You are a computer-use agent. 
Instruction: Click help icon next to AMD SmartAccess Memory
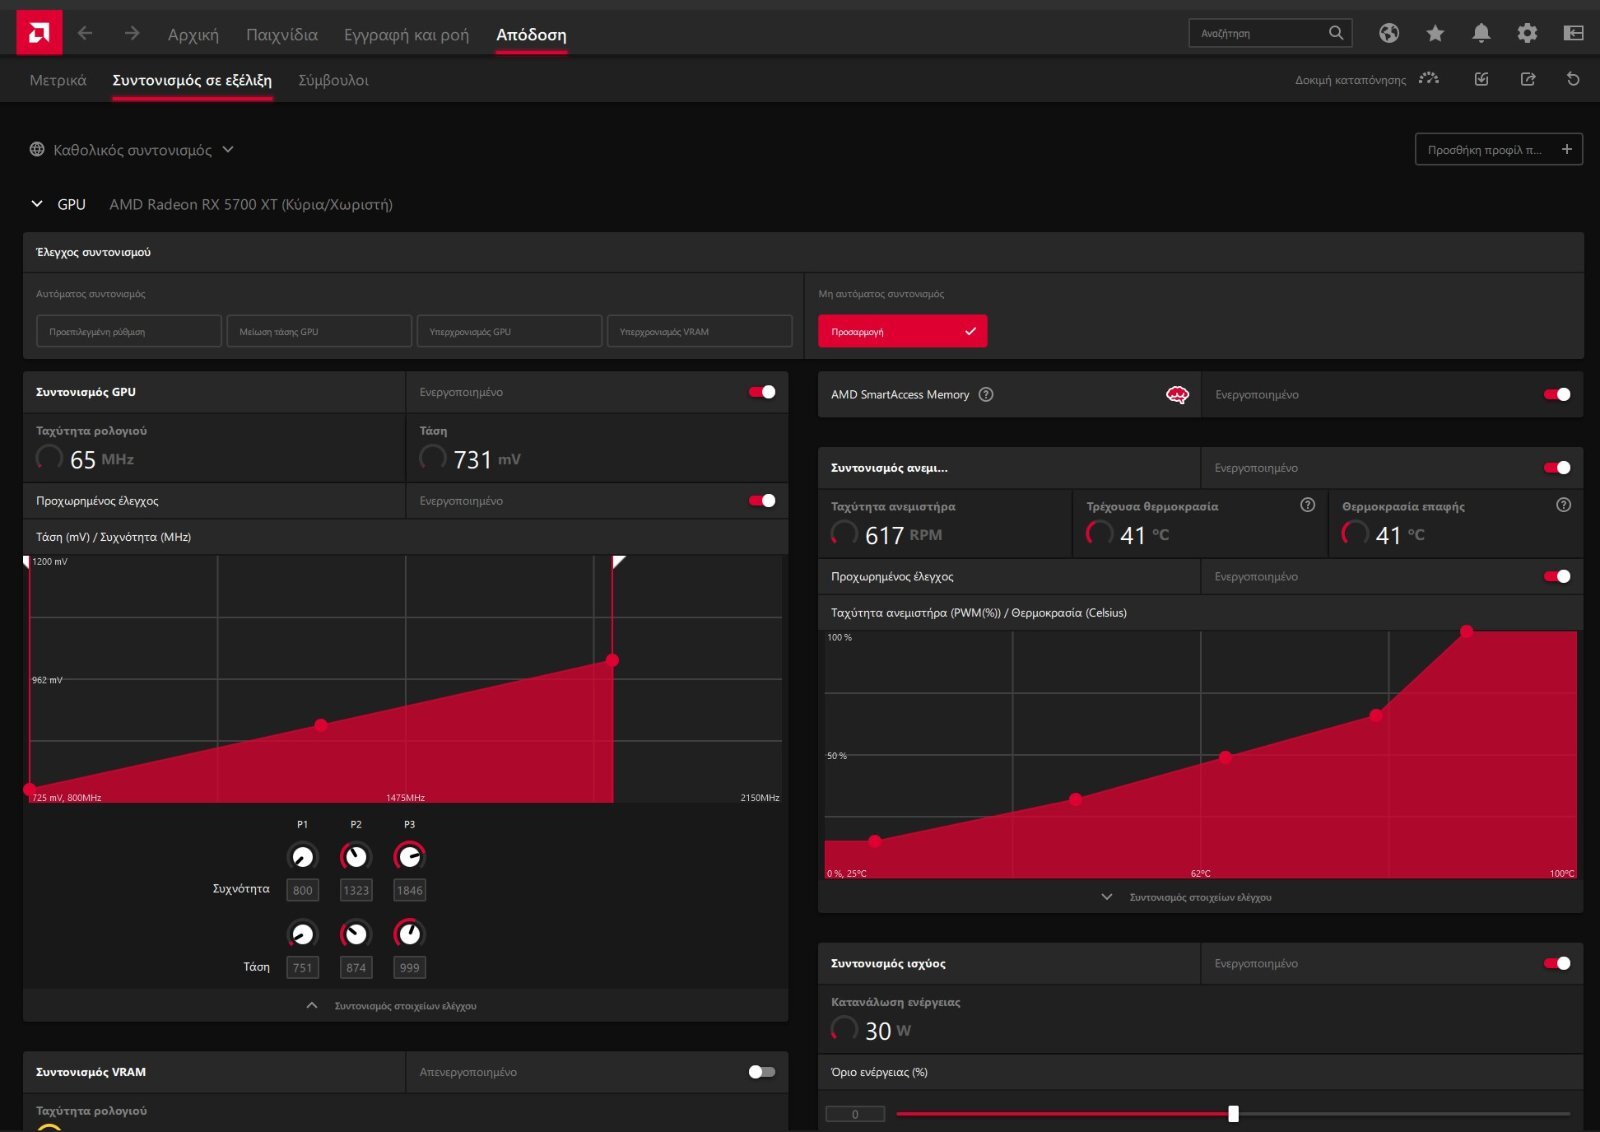[986, 394]
